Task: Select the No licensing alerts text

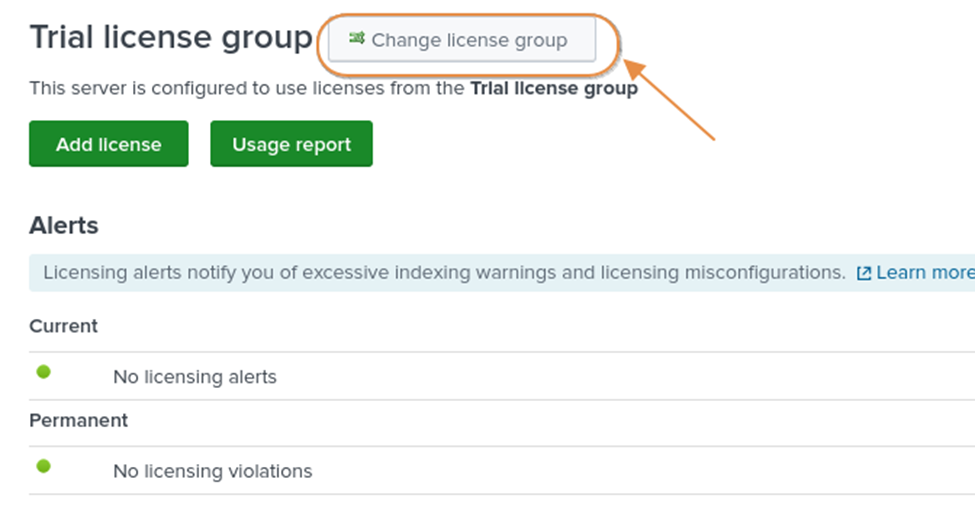Action: pos(194,377)
